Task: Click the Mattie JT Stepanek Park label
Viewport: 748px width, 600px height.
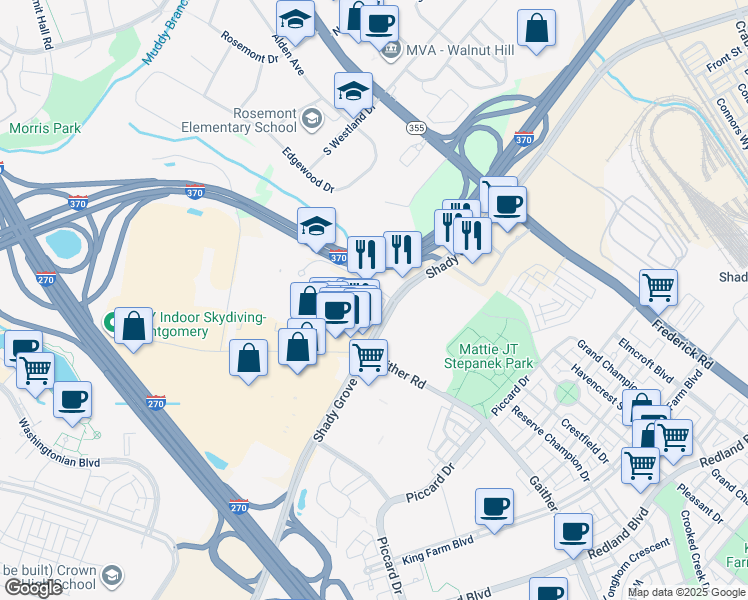Action: point(488,356)
